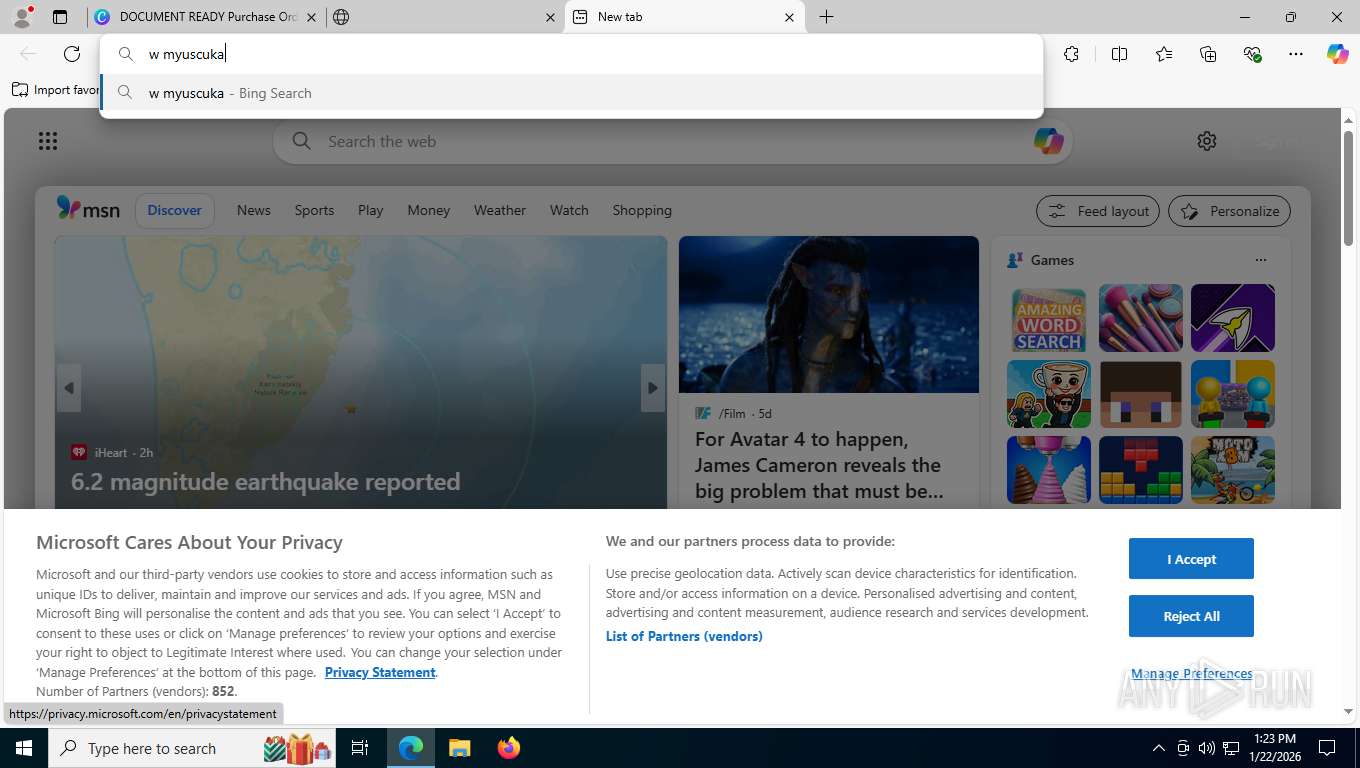Open Microsoft Edge taskbar icon
The image size is (1360, 768).
tap(410, 748)
